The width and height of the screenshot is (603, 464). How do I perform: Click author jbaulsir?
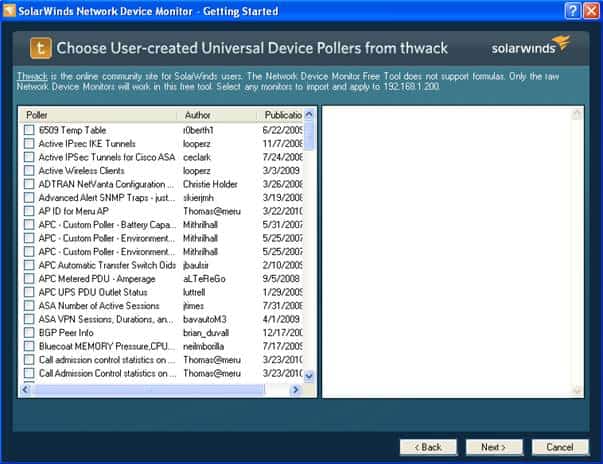196,265
